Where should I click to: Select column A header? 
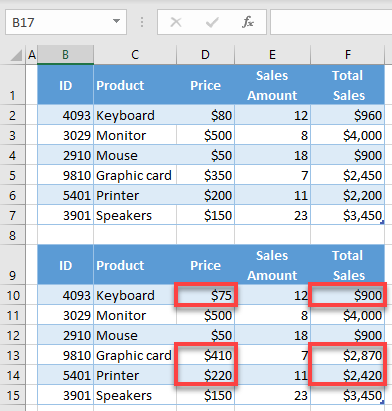pos(32,54)
